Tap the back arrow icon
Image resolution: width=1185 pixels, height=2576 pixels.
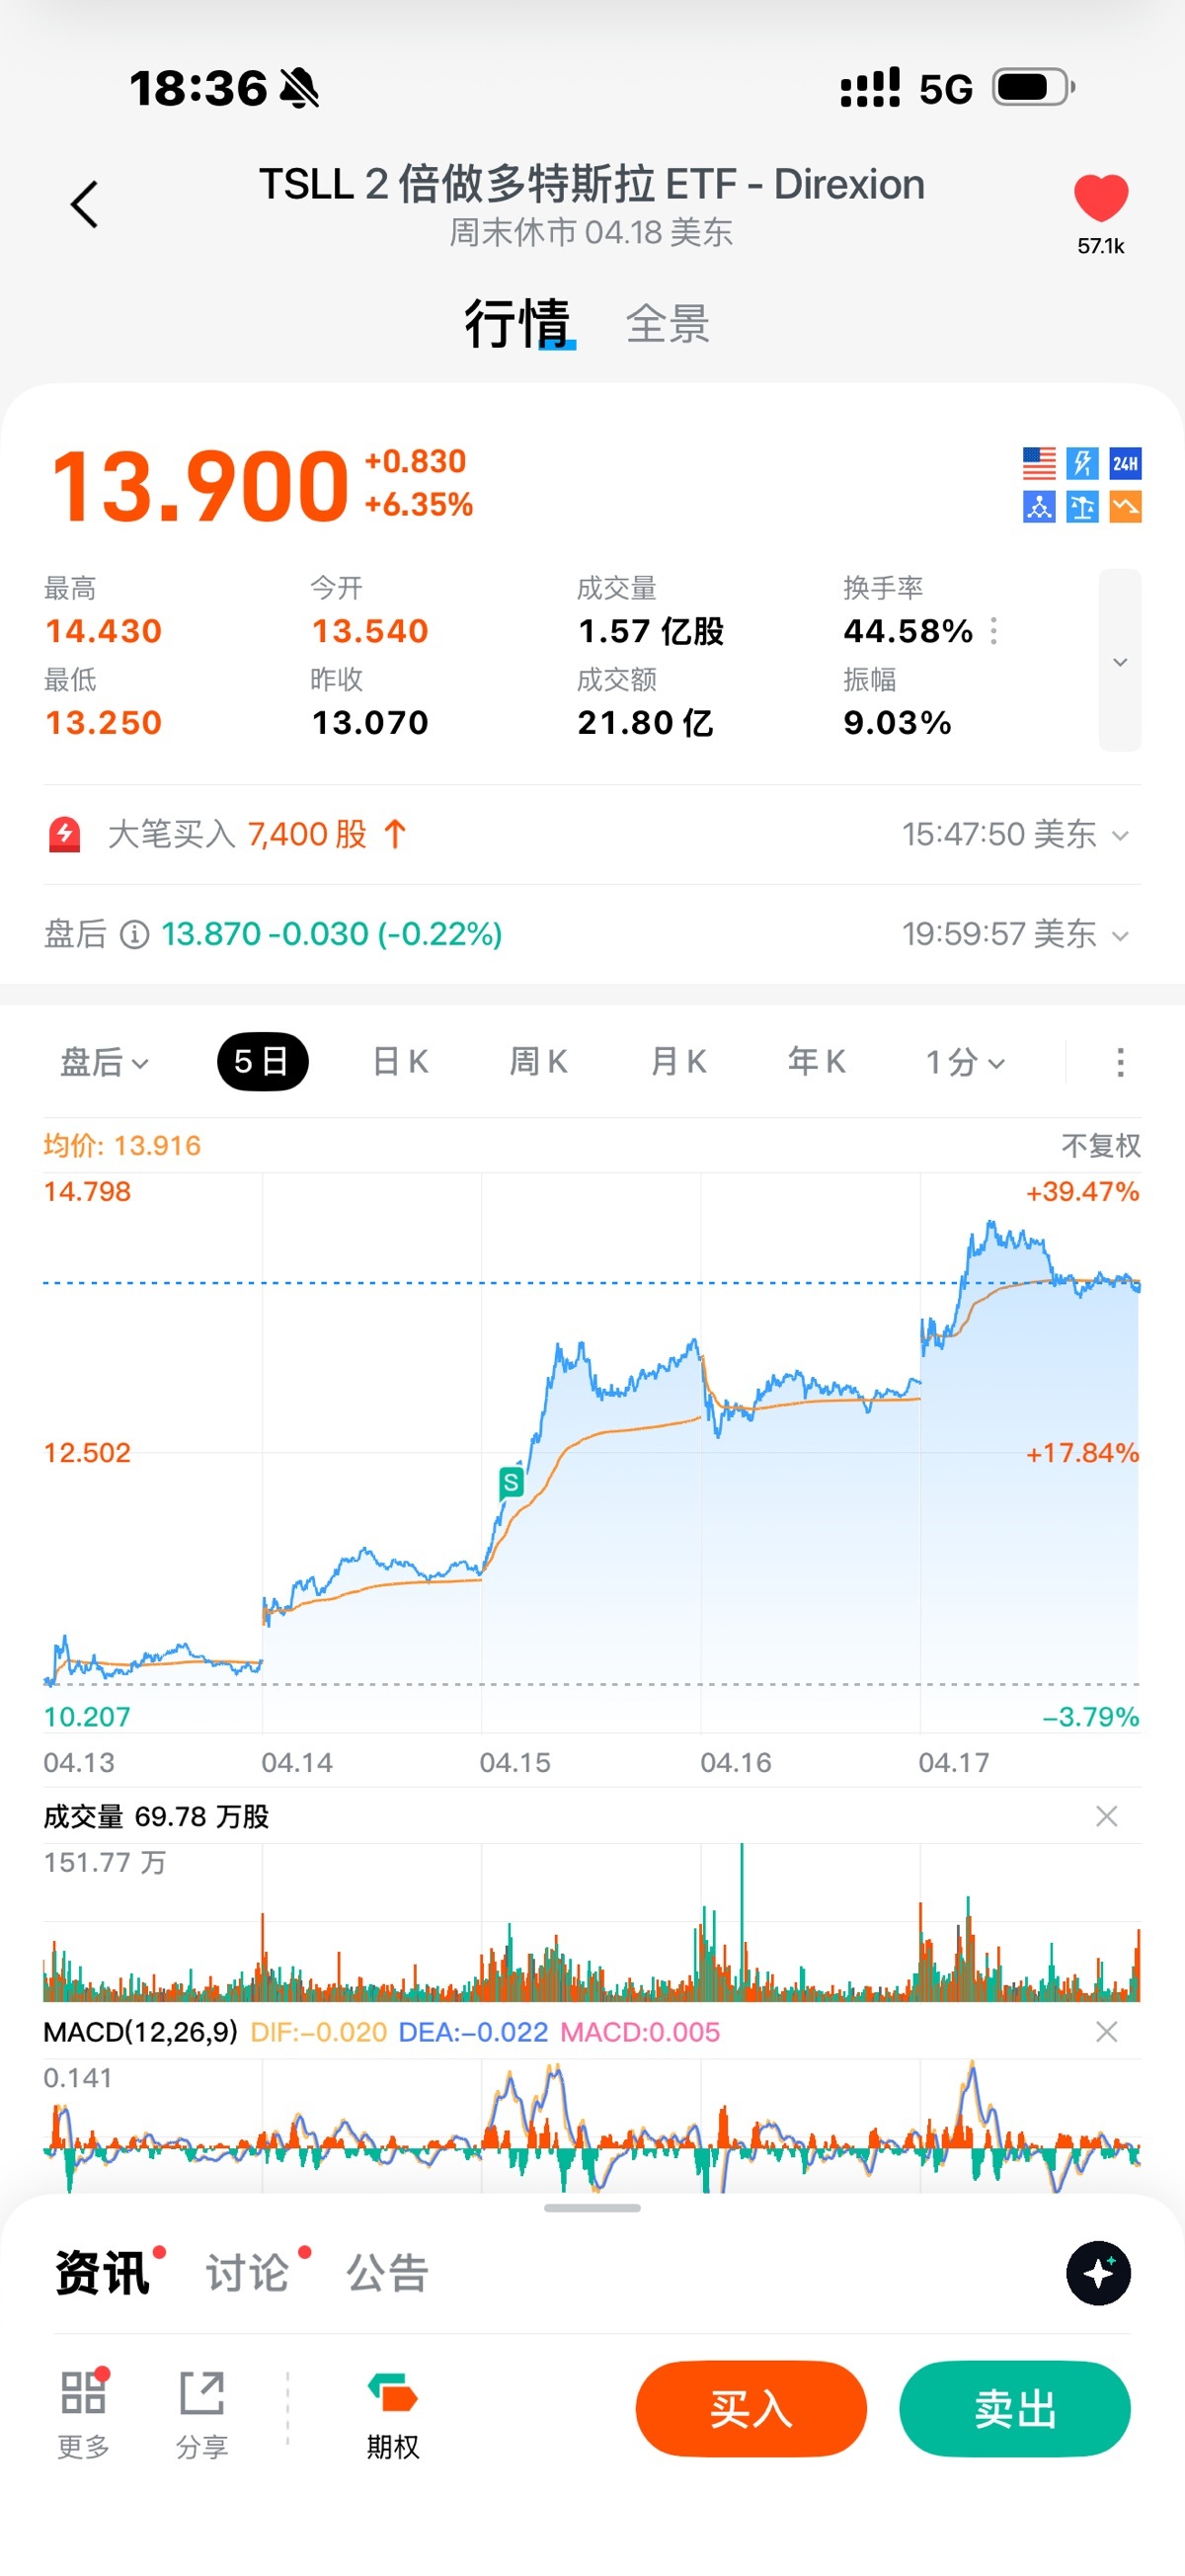(85, 205)
